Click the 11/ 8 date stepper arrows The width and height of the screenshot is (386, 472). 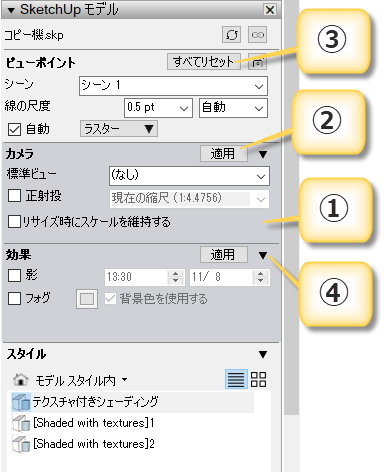click(261, 277)
